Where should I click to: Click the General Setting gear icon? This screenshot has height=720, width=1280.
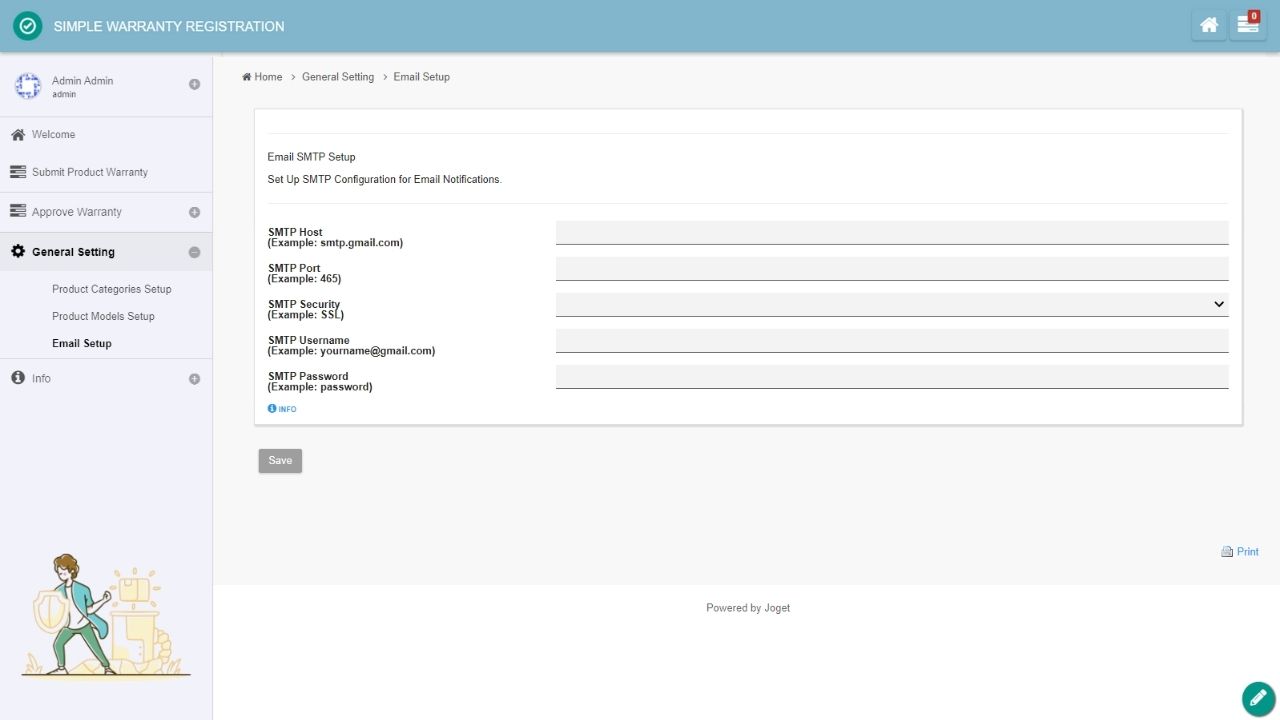tap(18, 252)
